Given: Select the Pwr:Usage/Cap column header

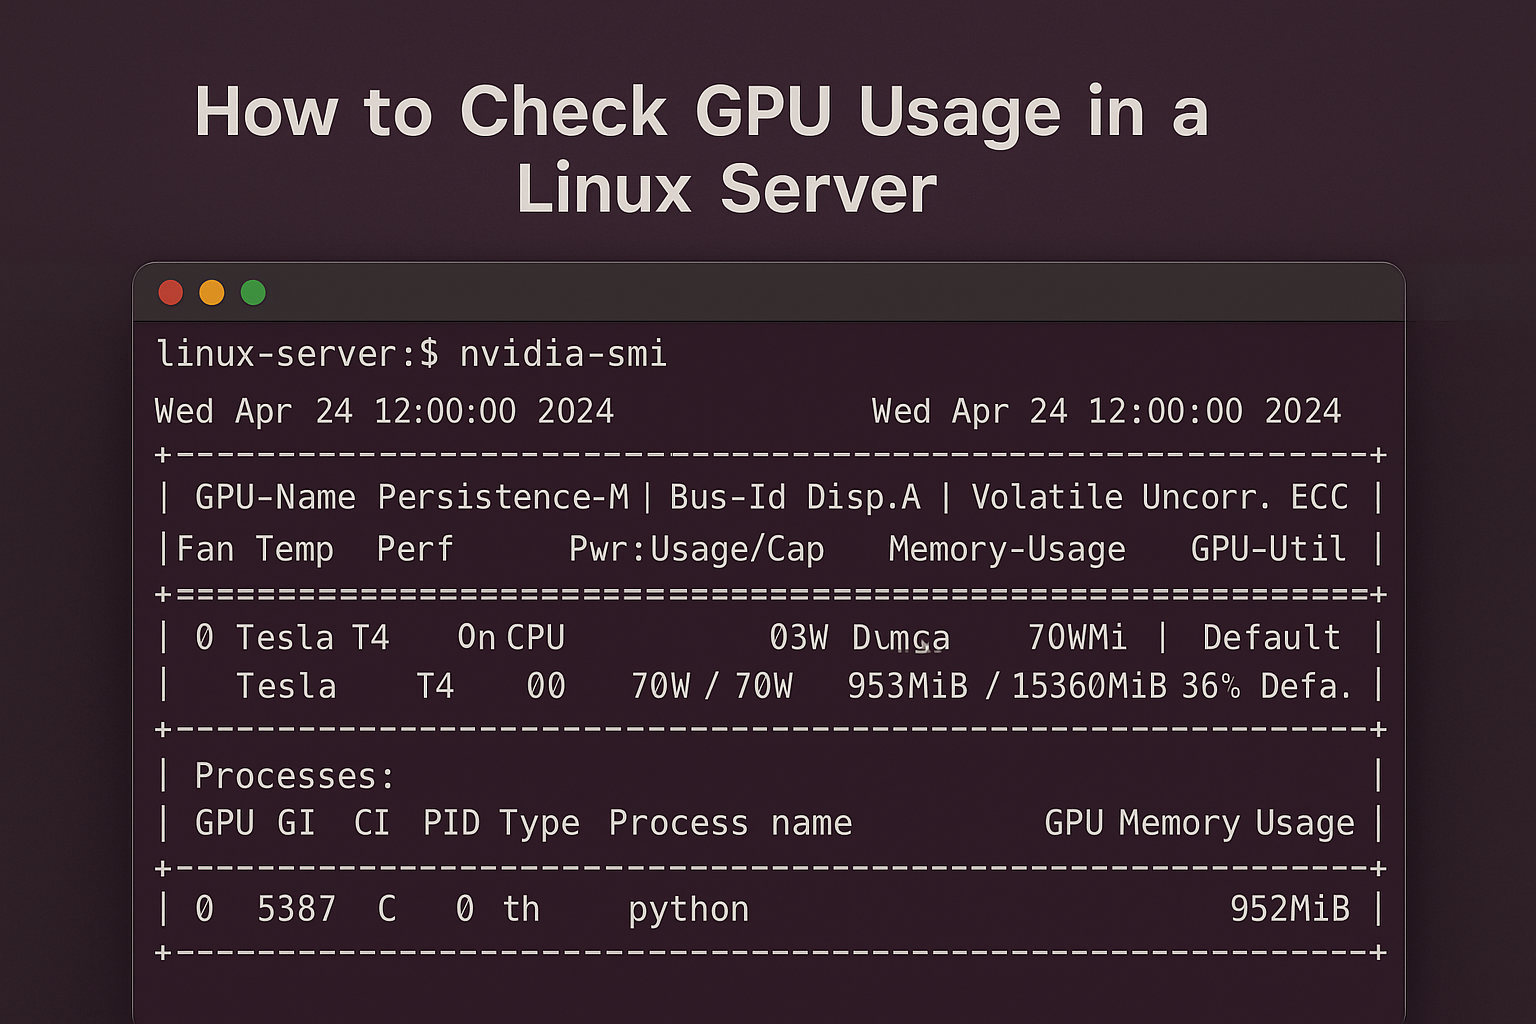Looking at the screenshot, I should [x=696, y=549].
